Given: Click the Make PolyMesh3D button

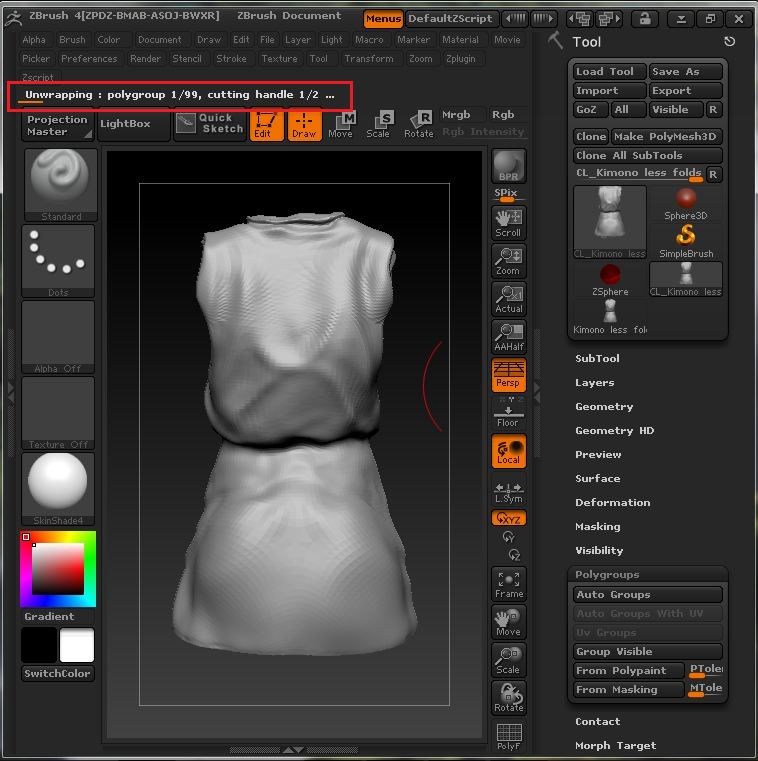Looking at the screenshot, I should pos(666,136).
